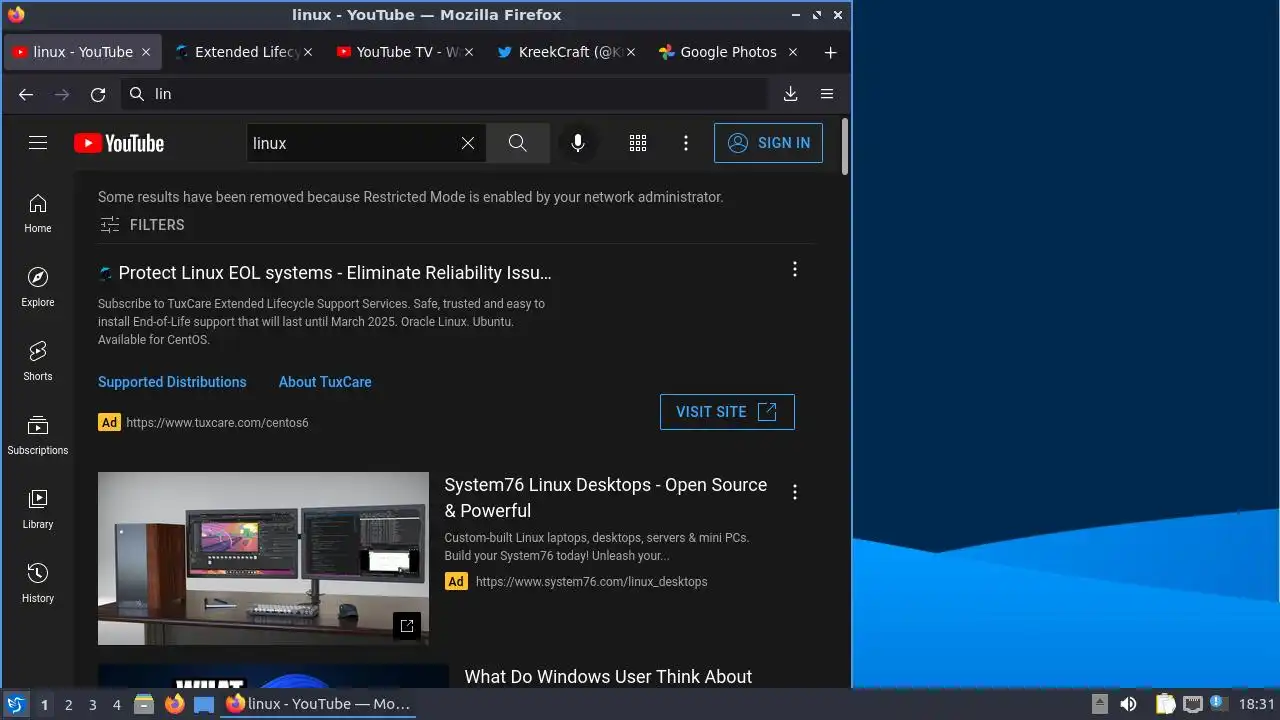Open 'What Do Windows User Think About' video

click(x=608, y=677)
